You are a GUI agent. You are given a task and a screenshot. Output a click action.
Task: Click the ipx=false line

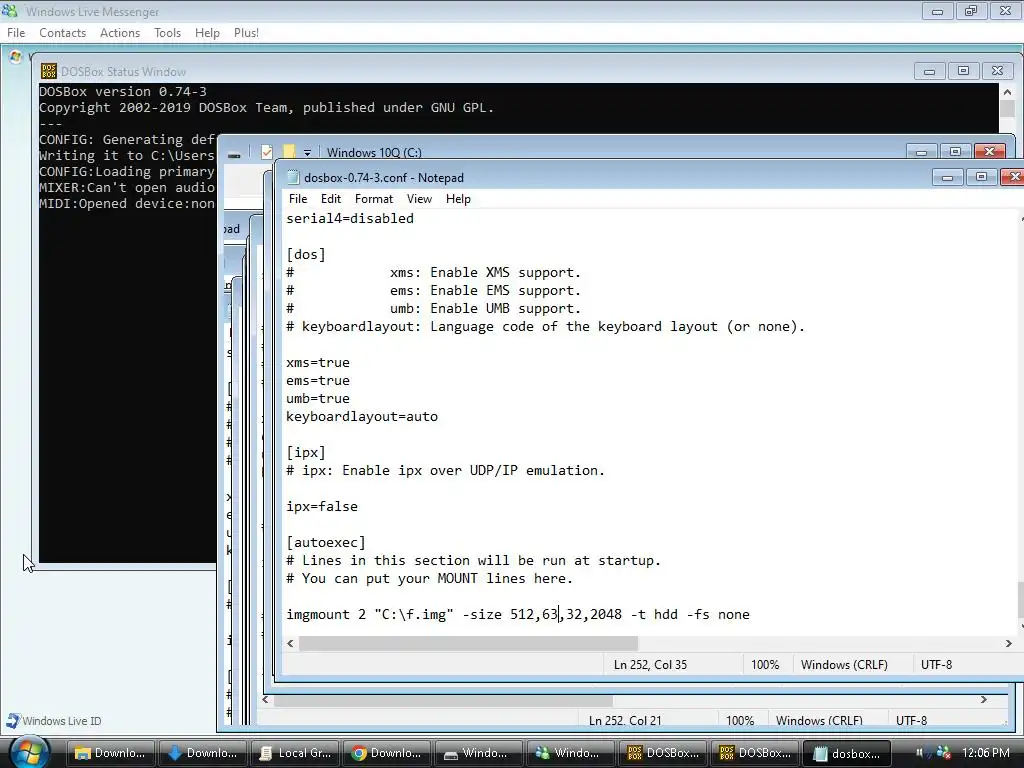pos(322,507)
